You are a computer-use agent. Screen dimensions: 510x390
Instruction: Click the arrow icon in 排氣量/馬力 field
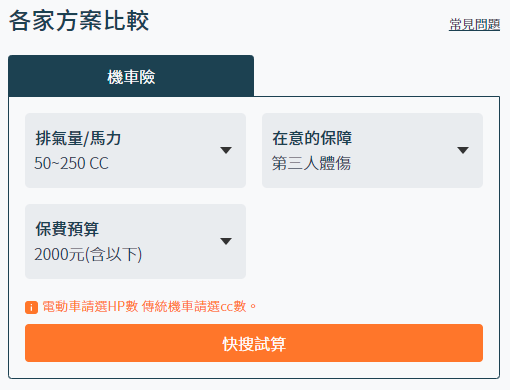click(x=226, y=150)
